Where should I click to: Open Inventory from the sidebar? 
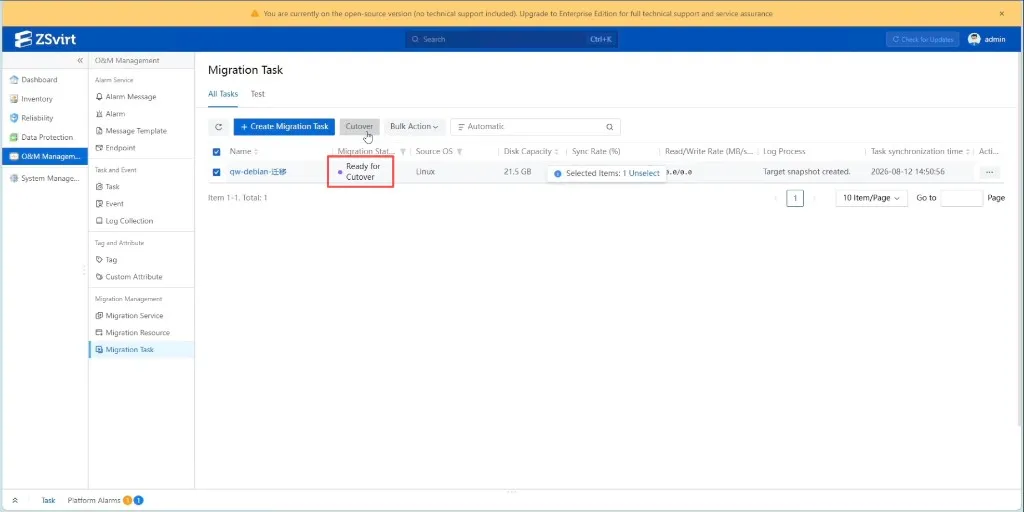37,99
